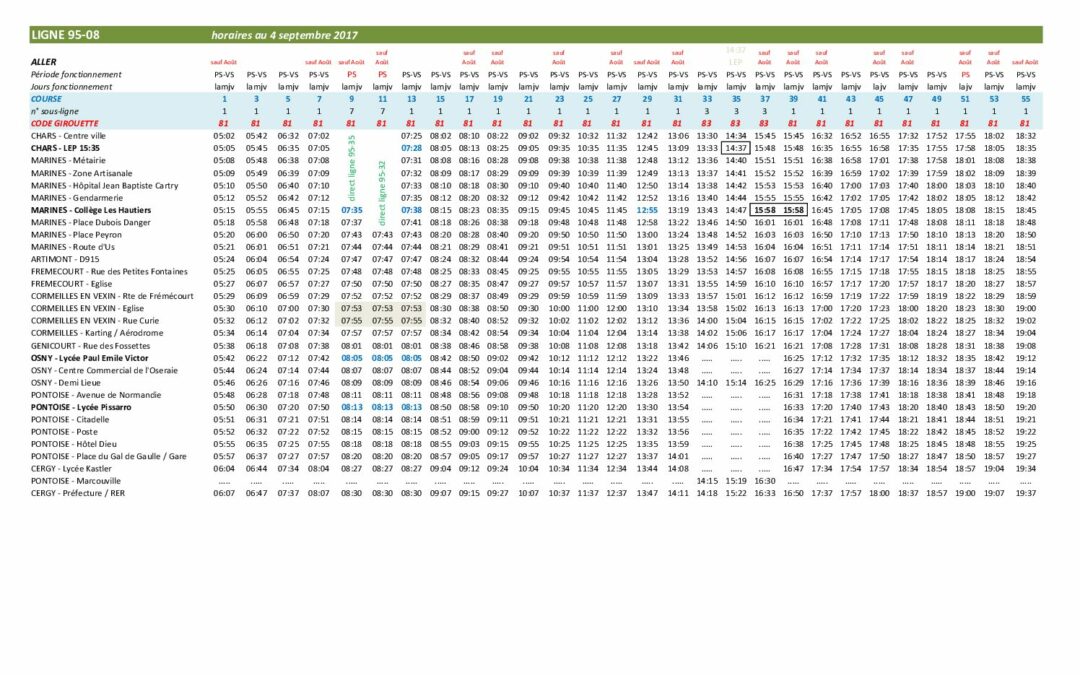1080x675 pixels.
Task: Click the ALLER direction label
Action: tap(43, 62)
